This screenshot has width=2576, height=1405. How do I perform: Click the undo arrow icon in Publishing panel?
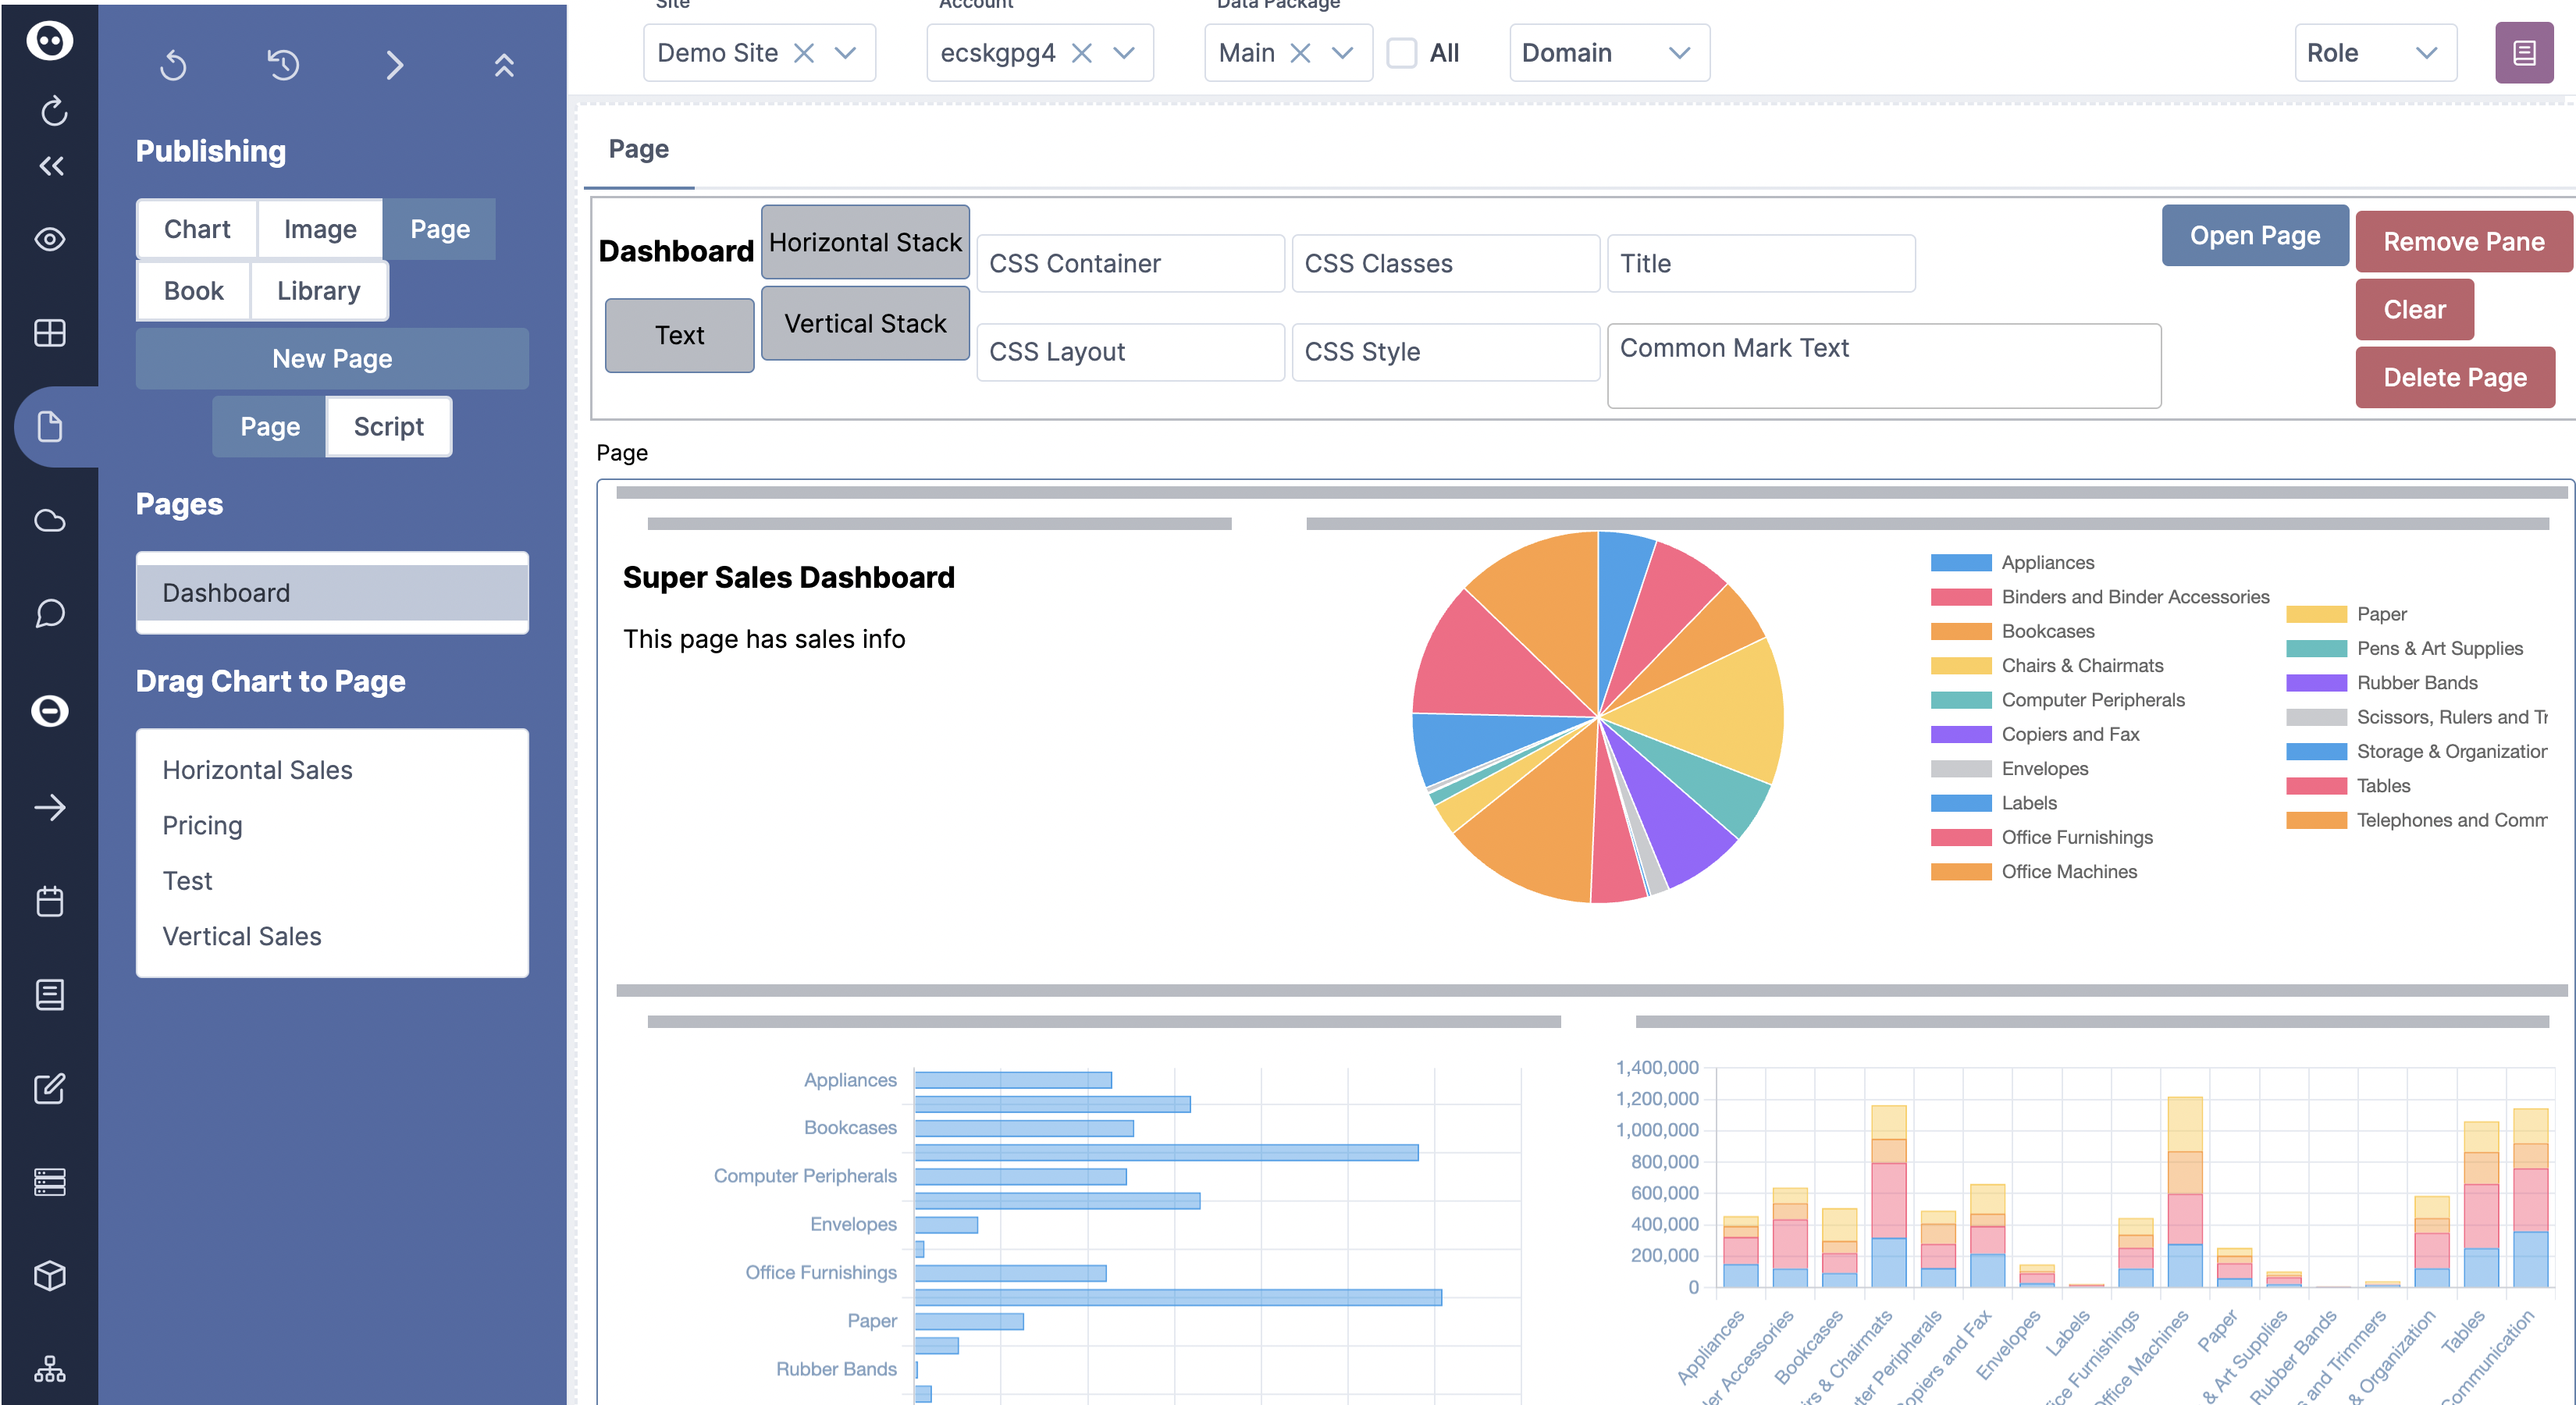coord(173,65)
